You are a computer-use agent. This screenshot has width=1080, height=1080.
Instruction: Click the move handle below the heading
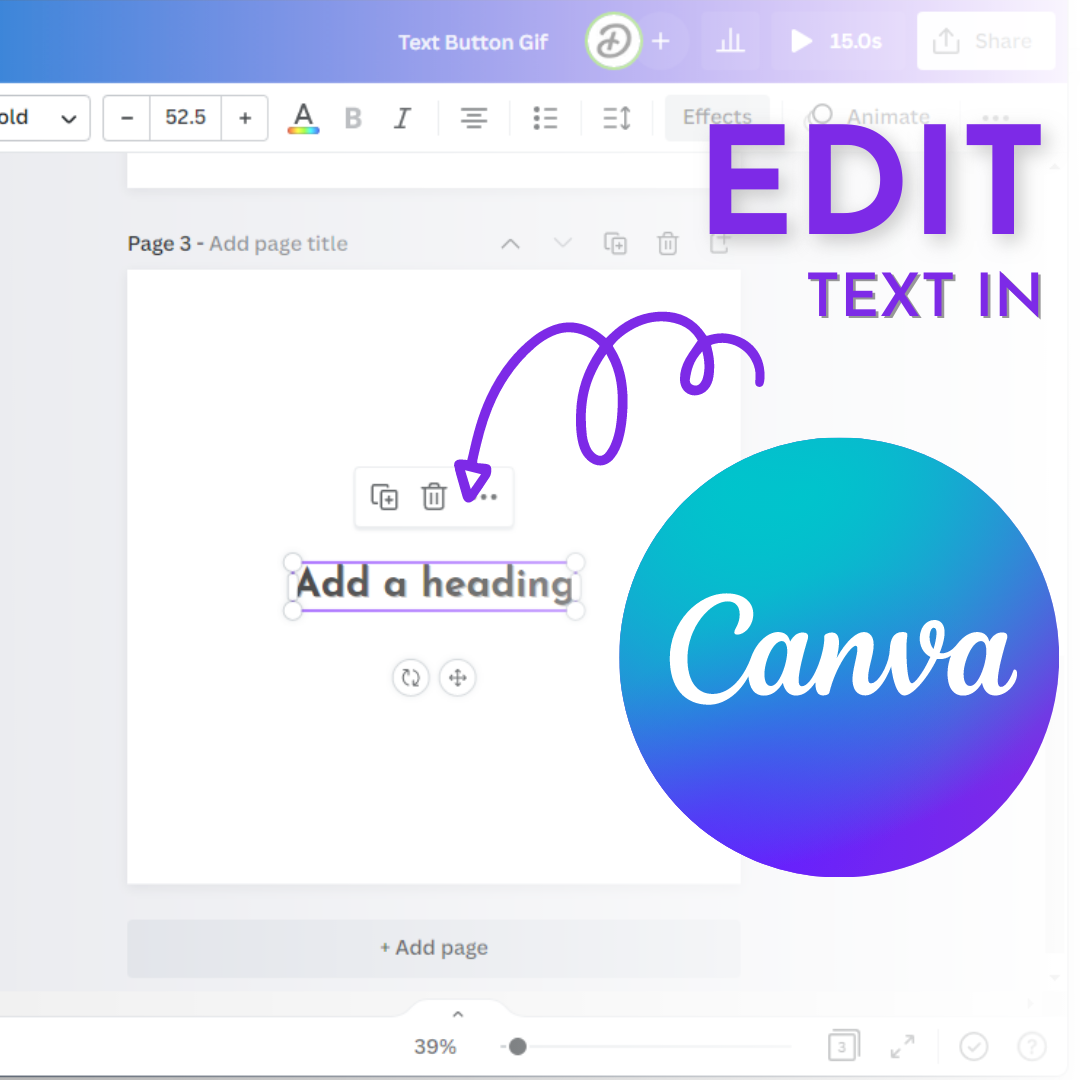(458, 678)
